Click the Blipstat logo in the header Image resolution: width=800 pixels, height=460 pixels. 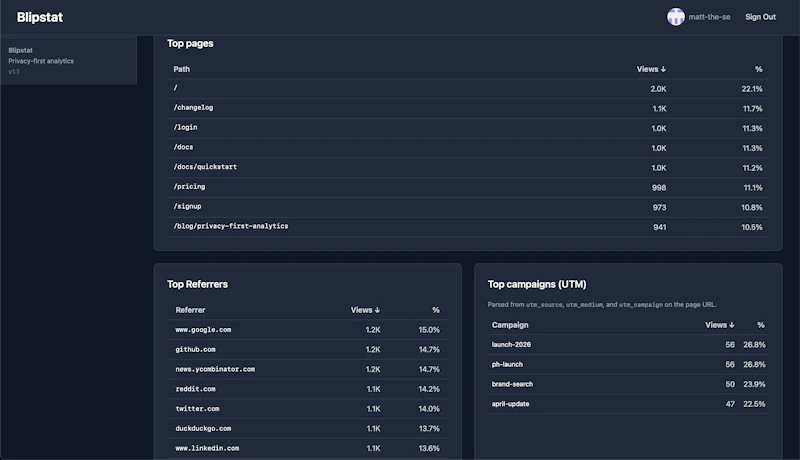40,17
